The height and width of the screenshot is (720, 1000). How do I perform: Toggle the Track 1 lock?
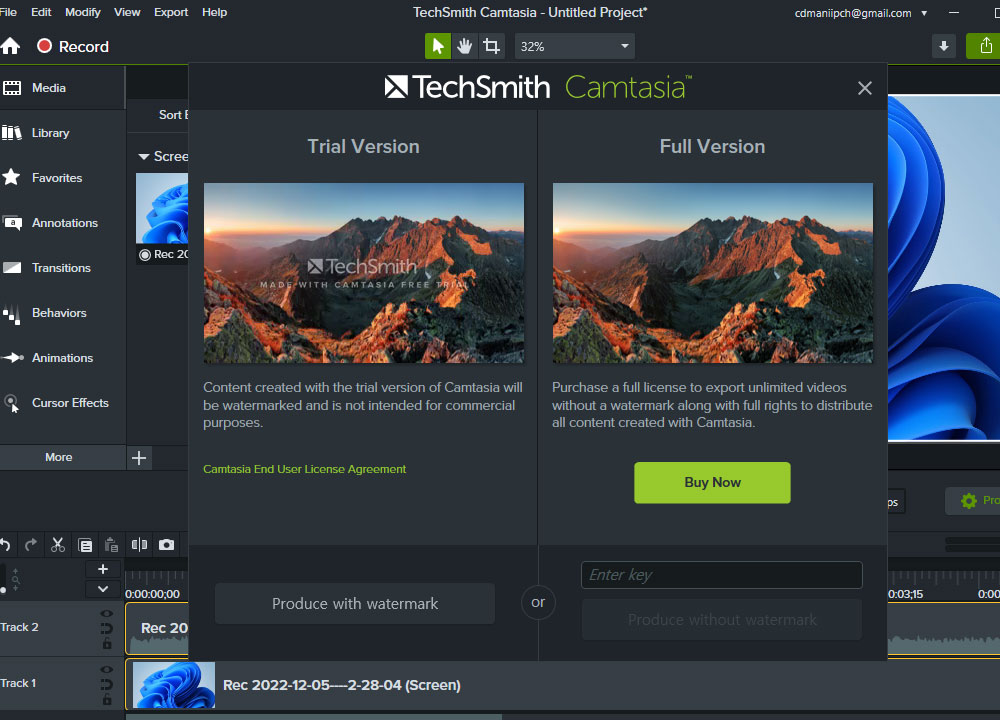(x=107, y=700)
